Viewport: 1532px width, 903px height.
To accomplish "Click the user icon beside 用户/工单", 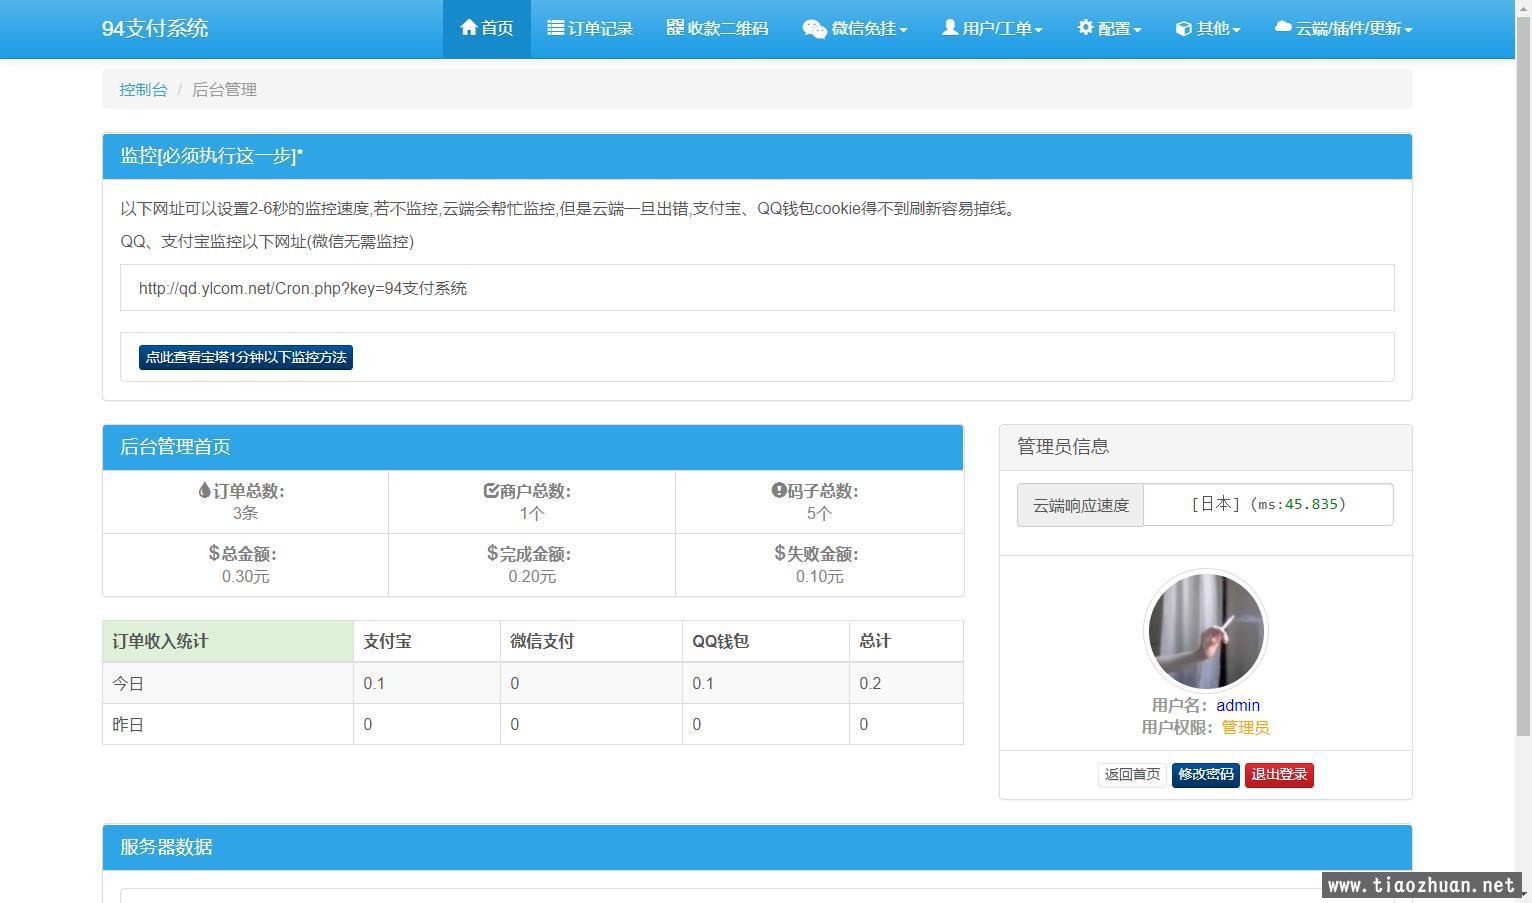I will coord(949,28).
